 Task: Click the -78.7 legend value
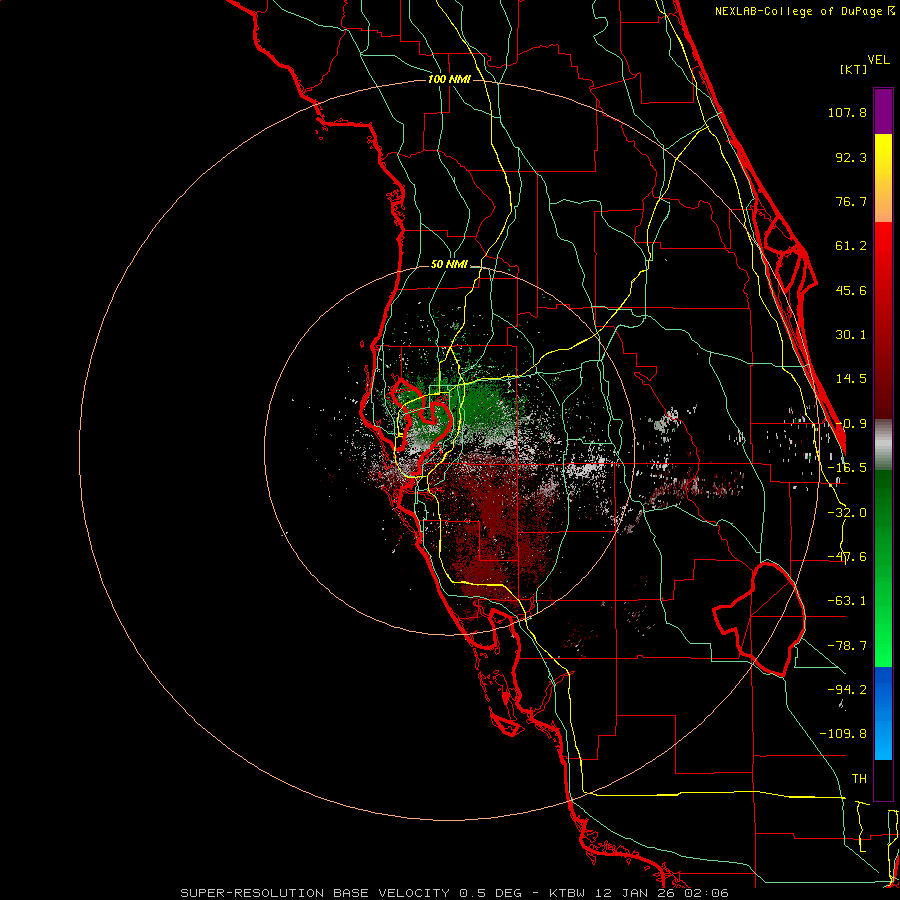click(847, 646)
